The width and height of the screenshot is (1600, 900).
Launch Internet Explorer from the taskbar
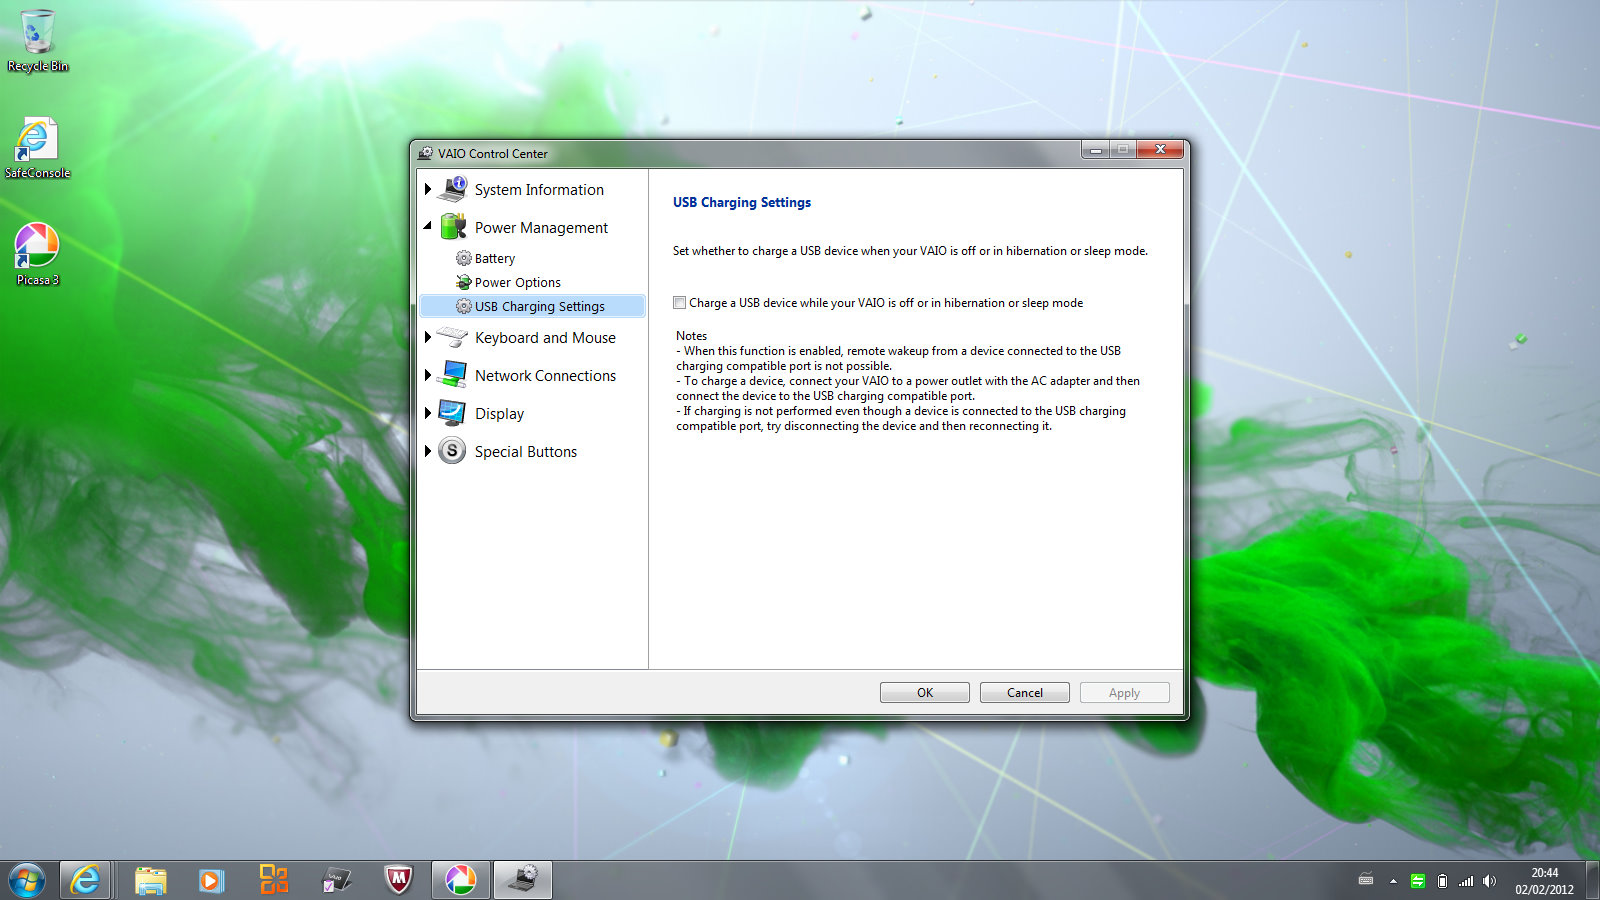(85, 880)
